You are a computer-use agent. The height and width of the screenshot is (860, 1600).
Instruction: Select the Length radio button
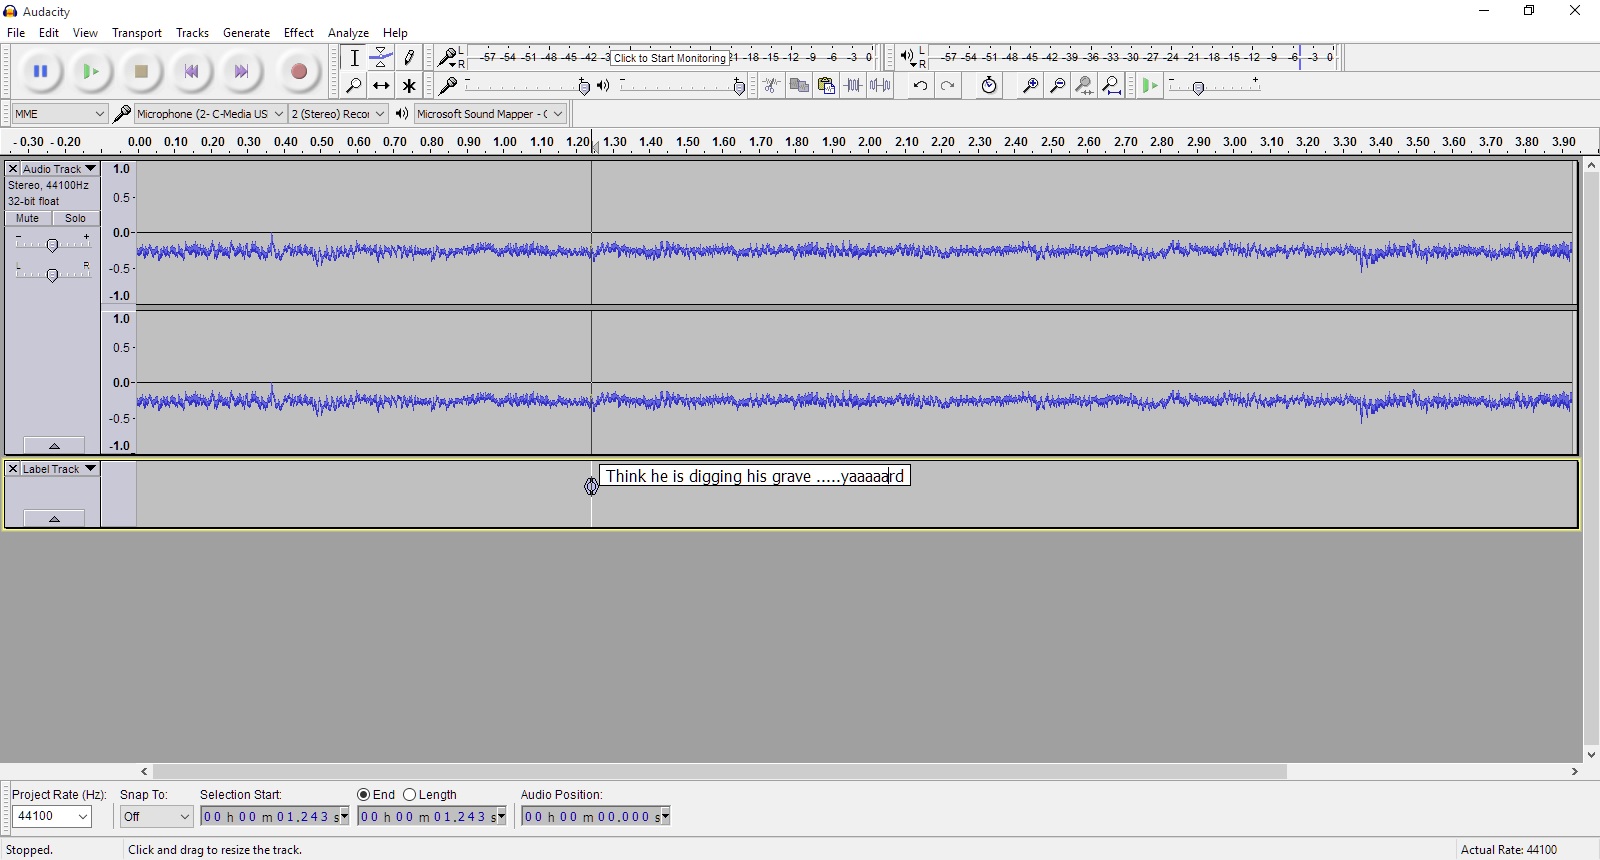coord(410,795)
